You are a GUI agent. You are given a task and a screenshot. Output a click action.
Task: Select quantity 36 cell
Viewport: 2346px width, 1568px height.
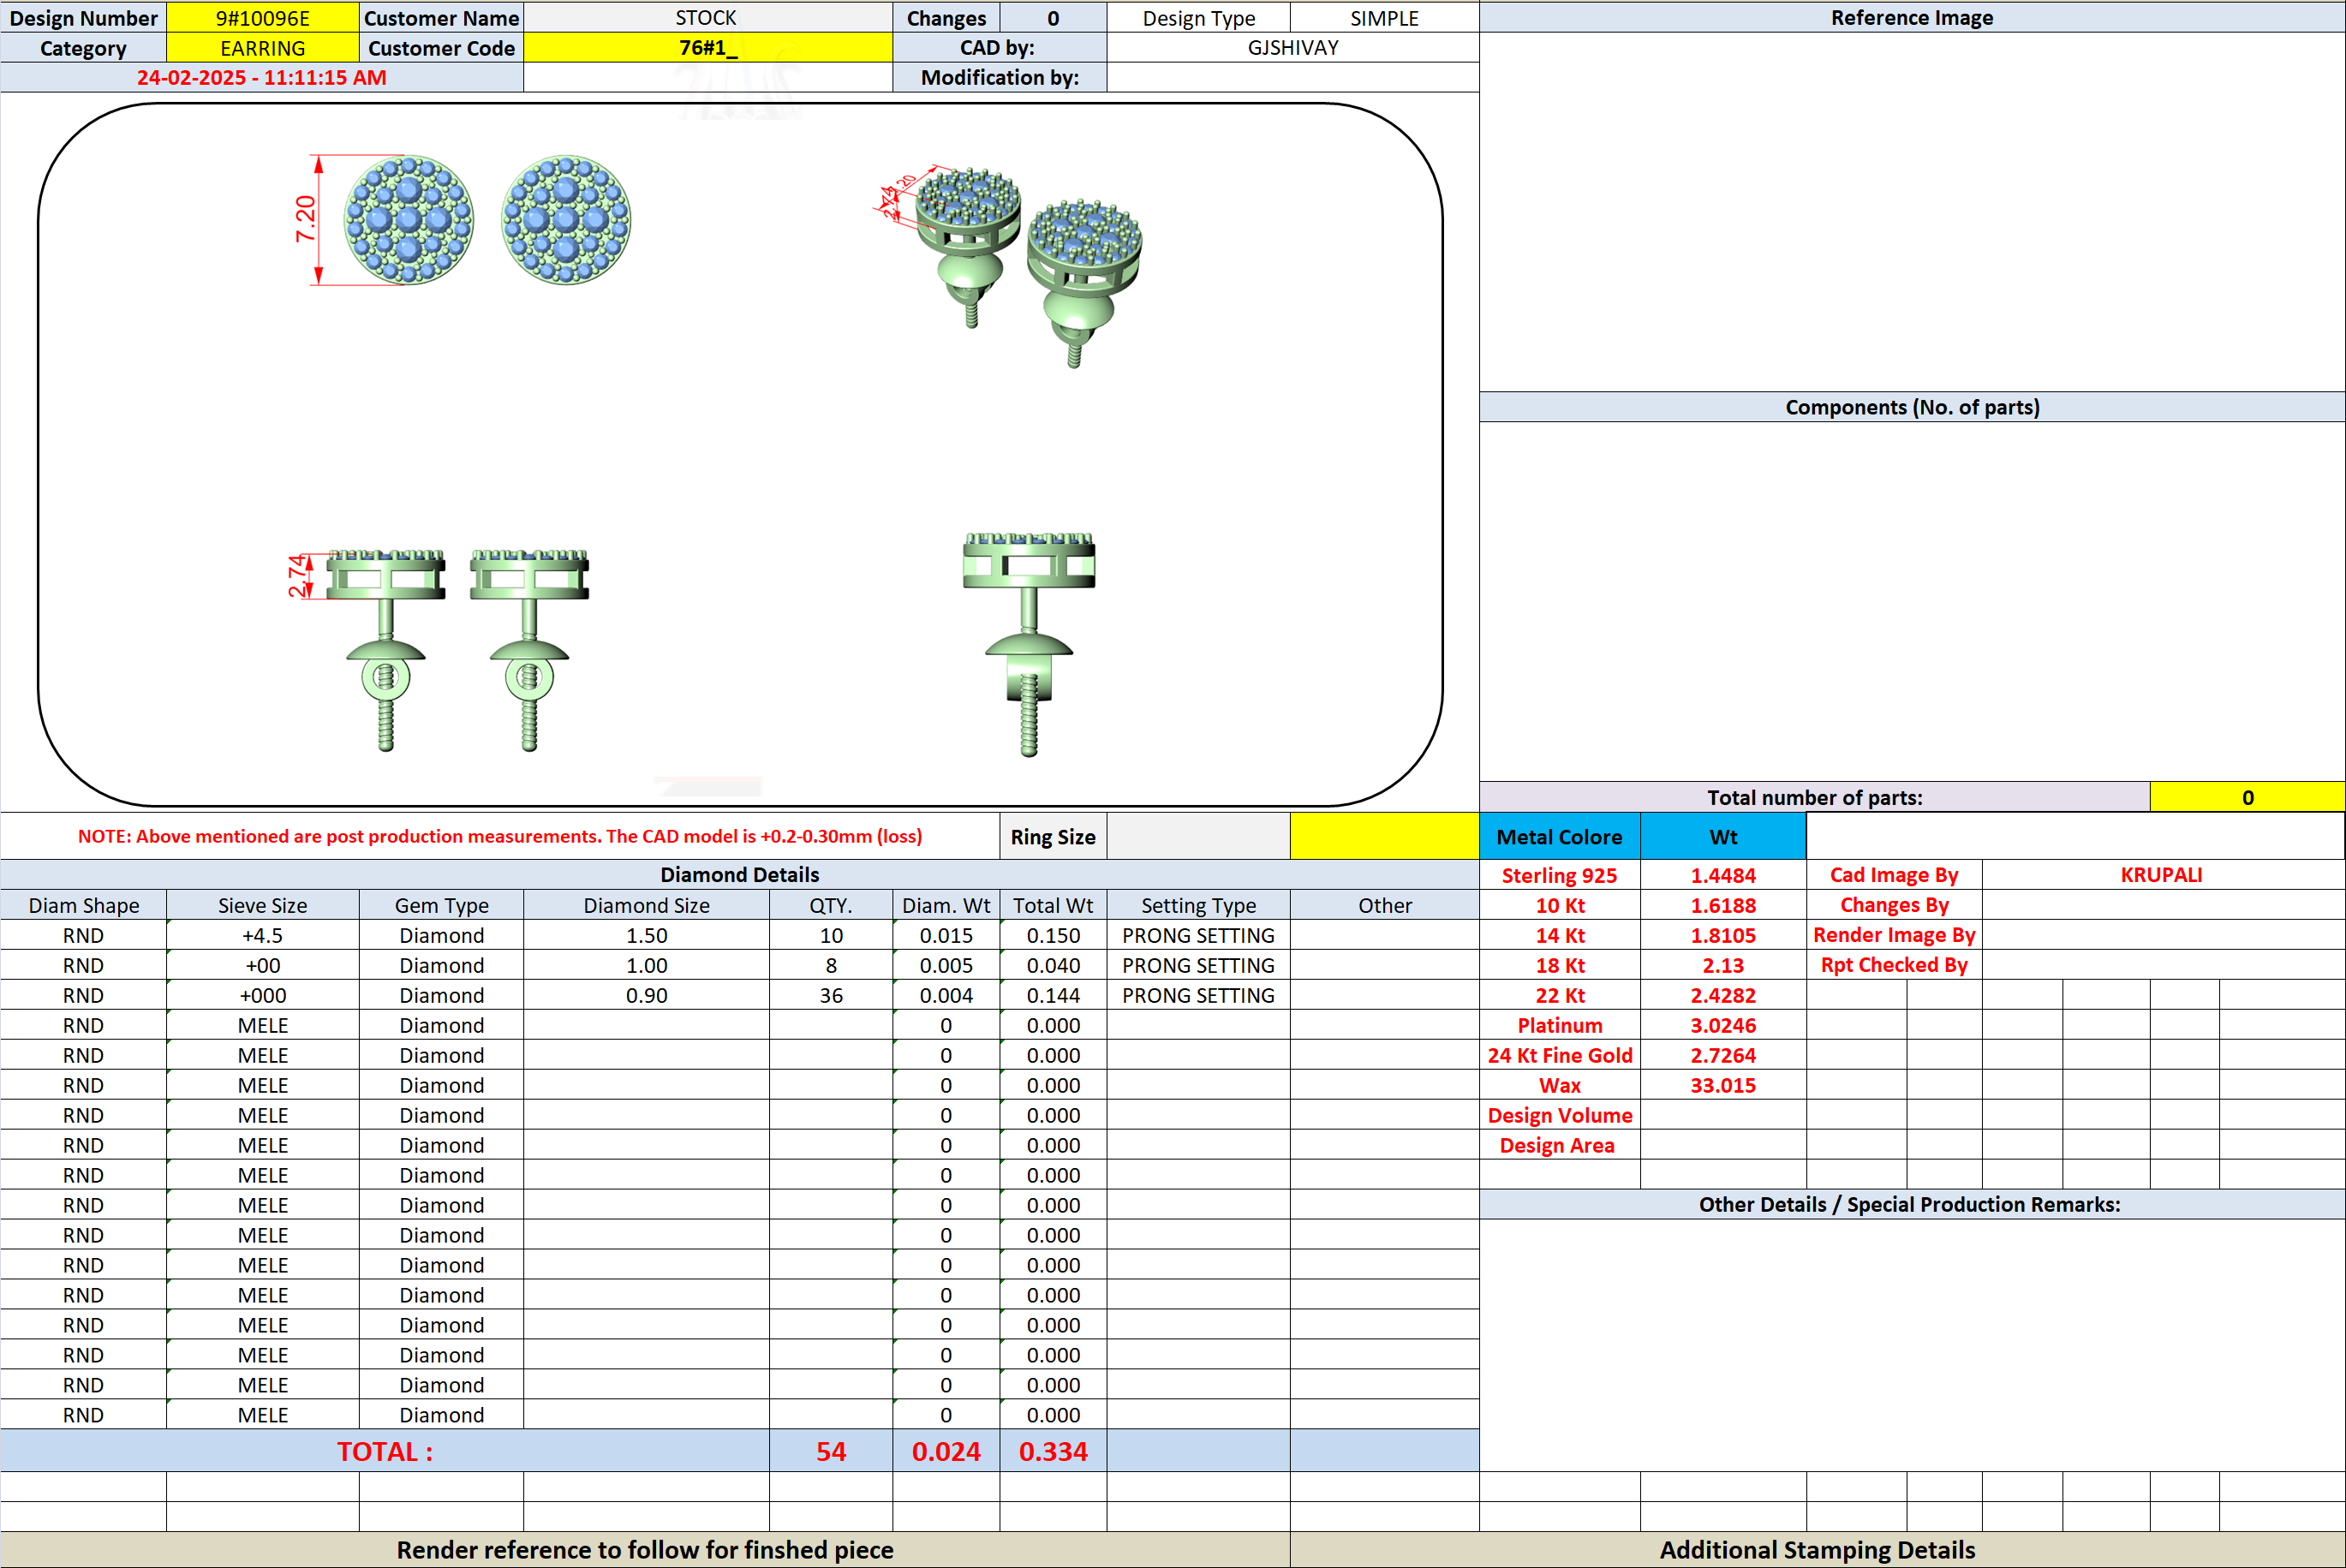(x=831, y=995)
